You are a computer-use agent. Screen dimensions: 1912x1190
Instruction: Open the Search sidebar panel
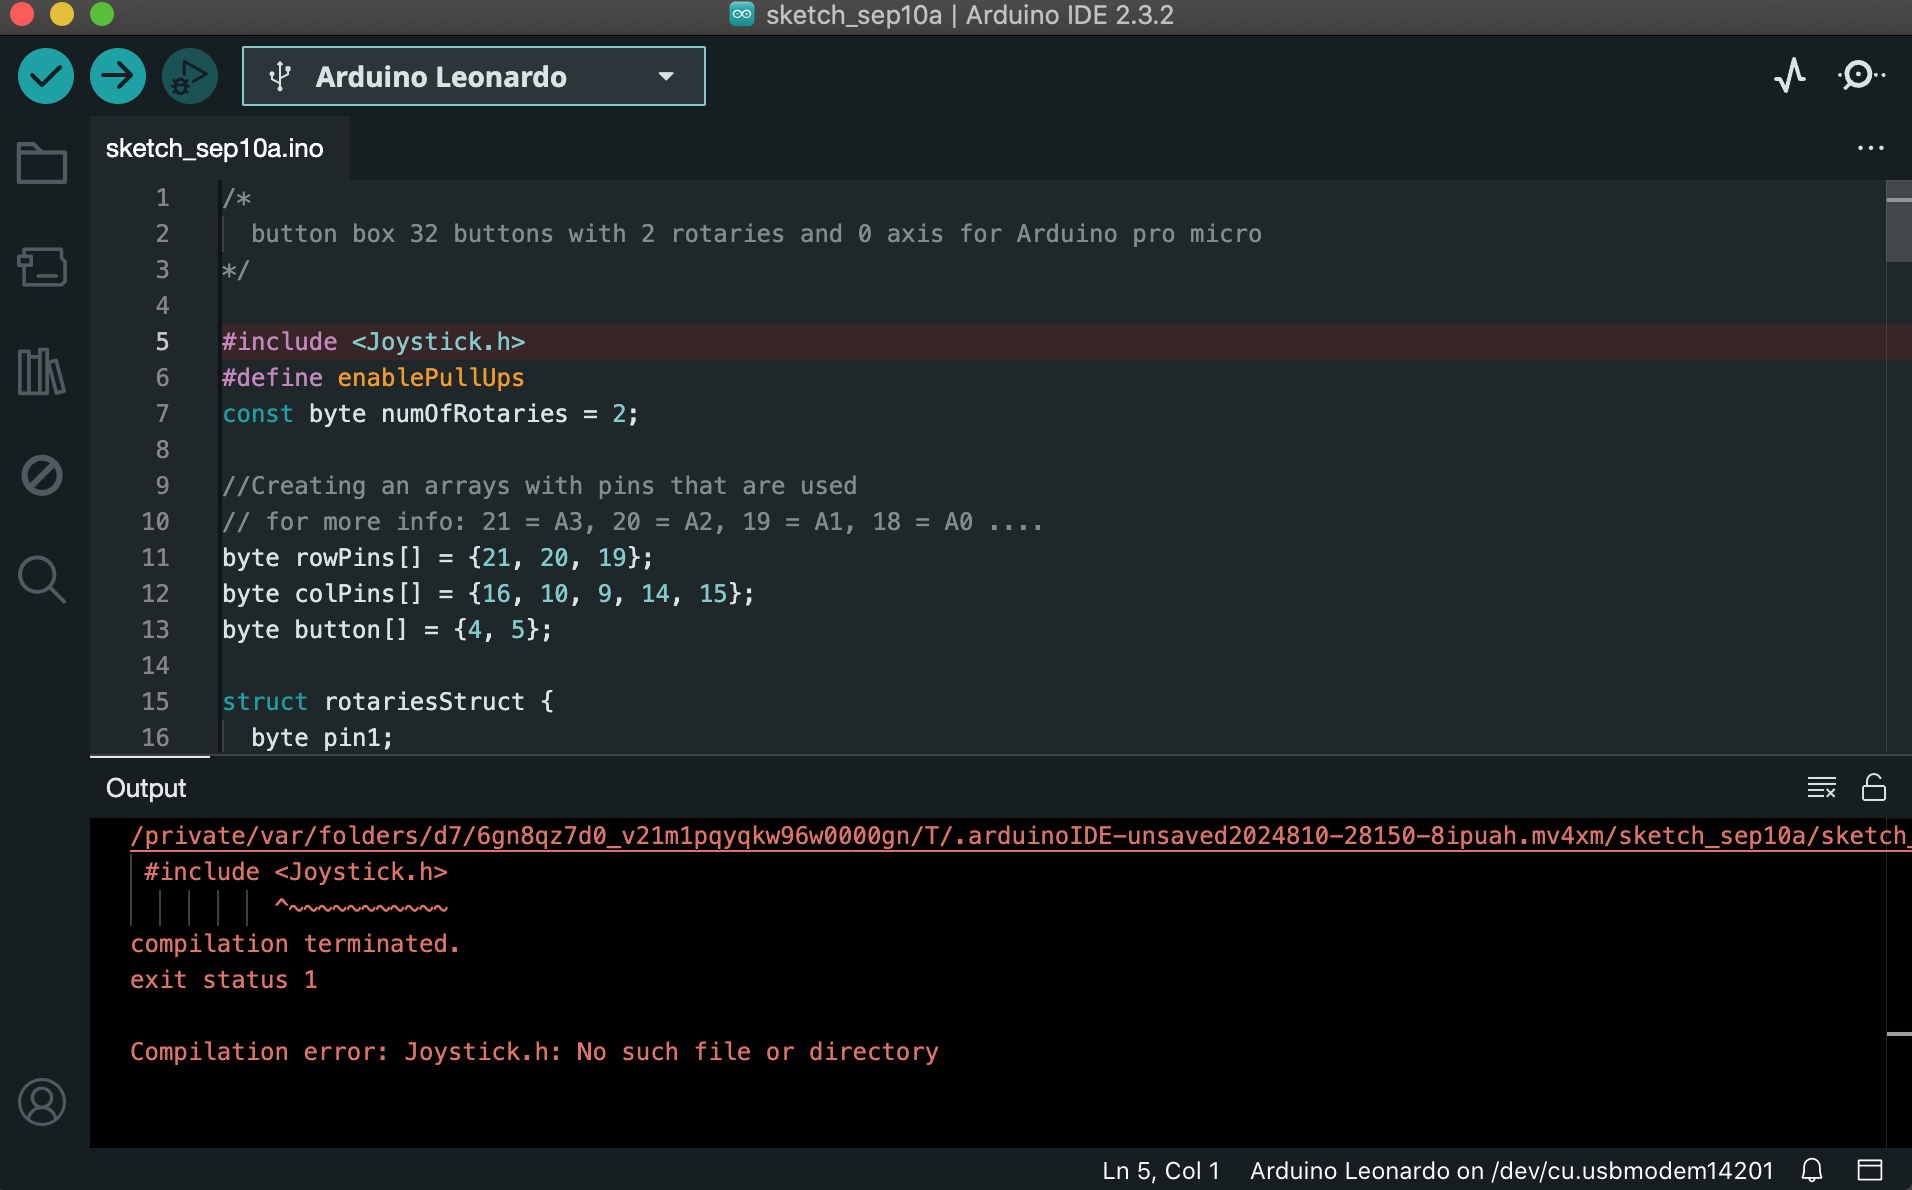42,579
